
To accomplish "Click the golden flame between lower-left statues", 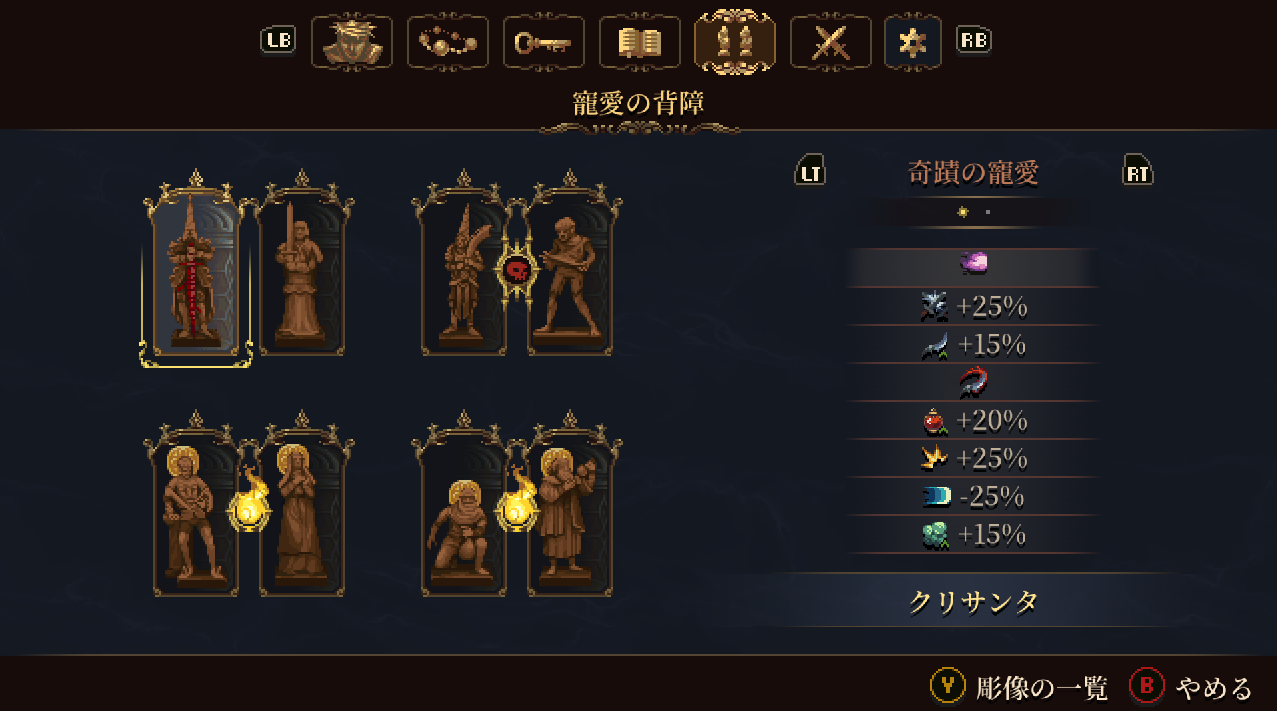I will click(x=249, y=506).
